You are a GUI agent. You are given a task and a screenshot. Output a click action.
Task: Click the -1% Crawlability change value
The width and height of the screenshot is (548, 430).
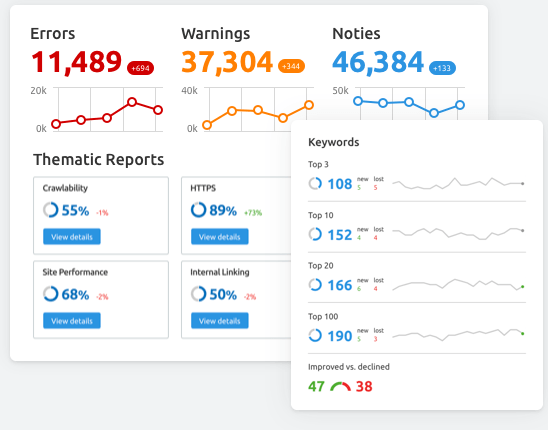point(102,213)
